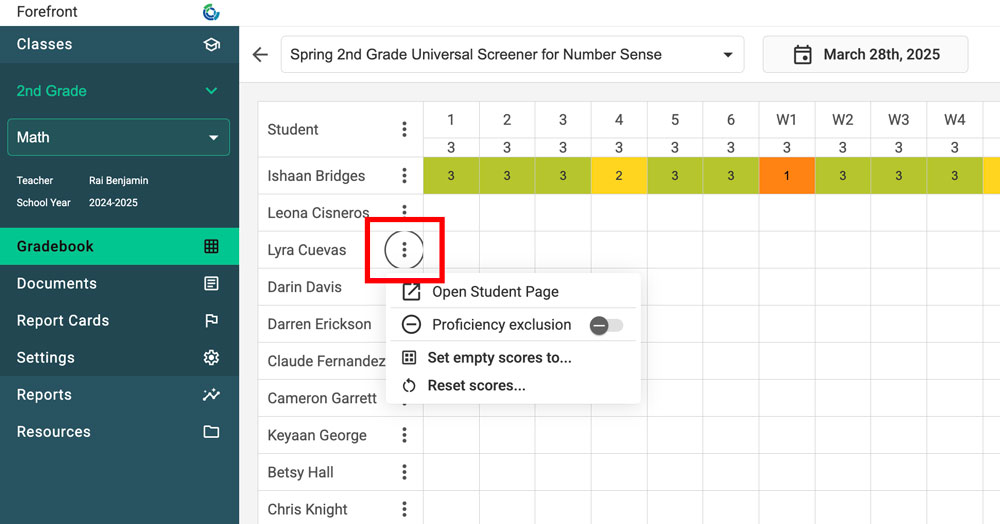Choose Set empty scores to... option
Viewport: 1000px width, 524px height.
(499, 358)
